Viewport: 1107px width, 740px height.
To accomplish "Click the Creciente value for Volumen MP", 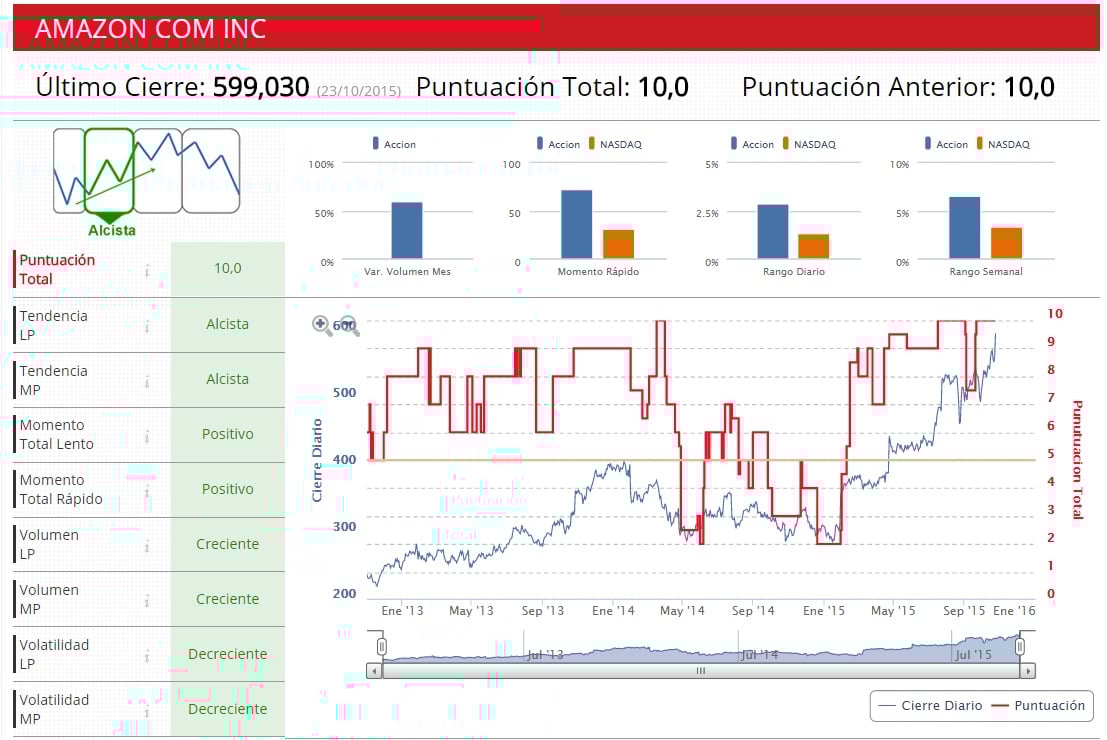I will coord(227,600).
